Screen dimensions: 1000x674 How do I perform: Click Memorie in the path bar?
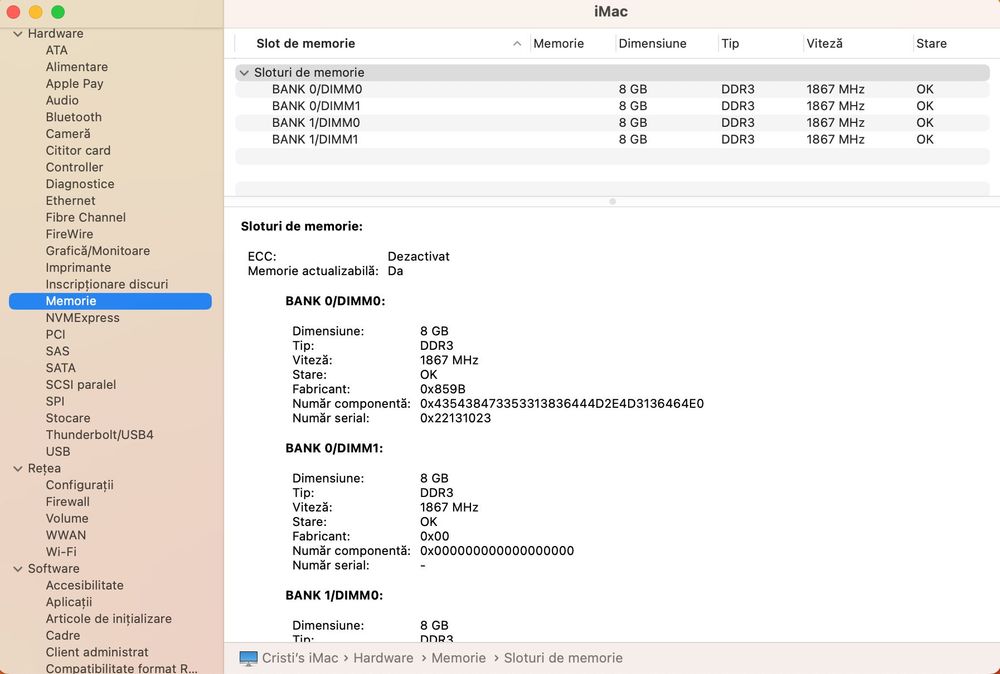coord(459,658)
